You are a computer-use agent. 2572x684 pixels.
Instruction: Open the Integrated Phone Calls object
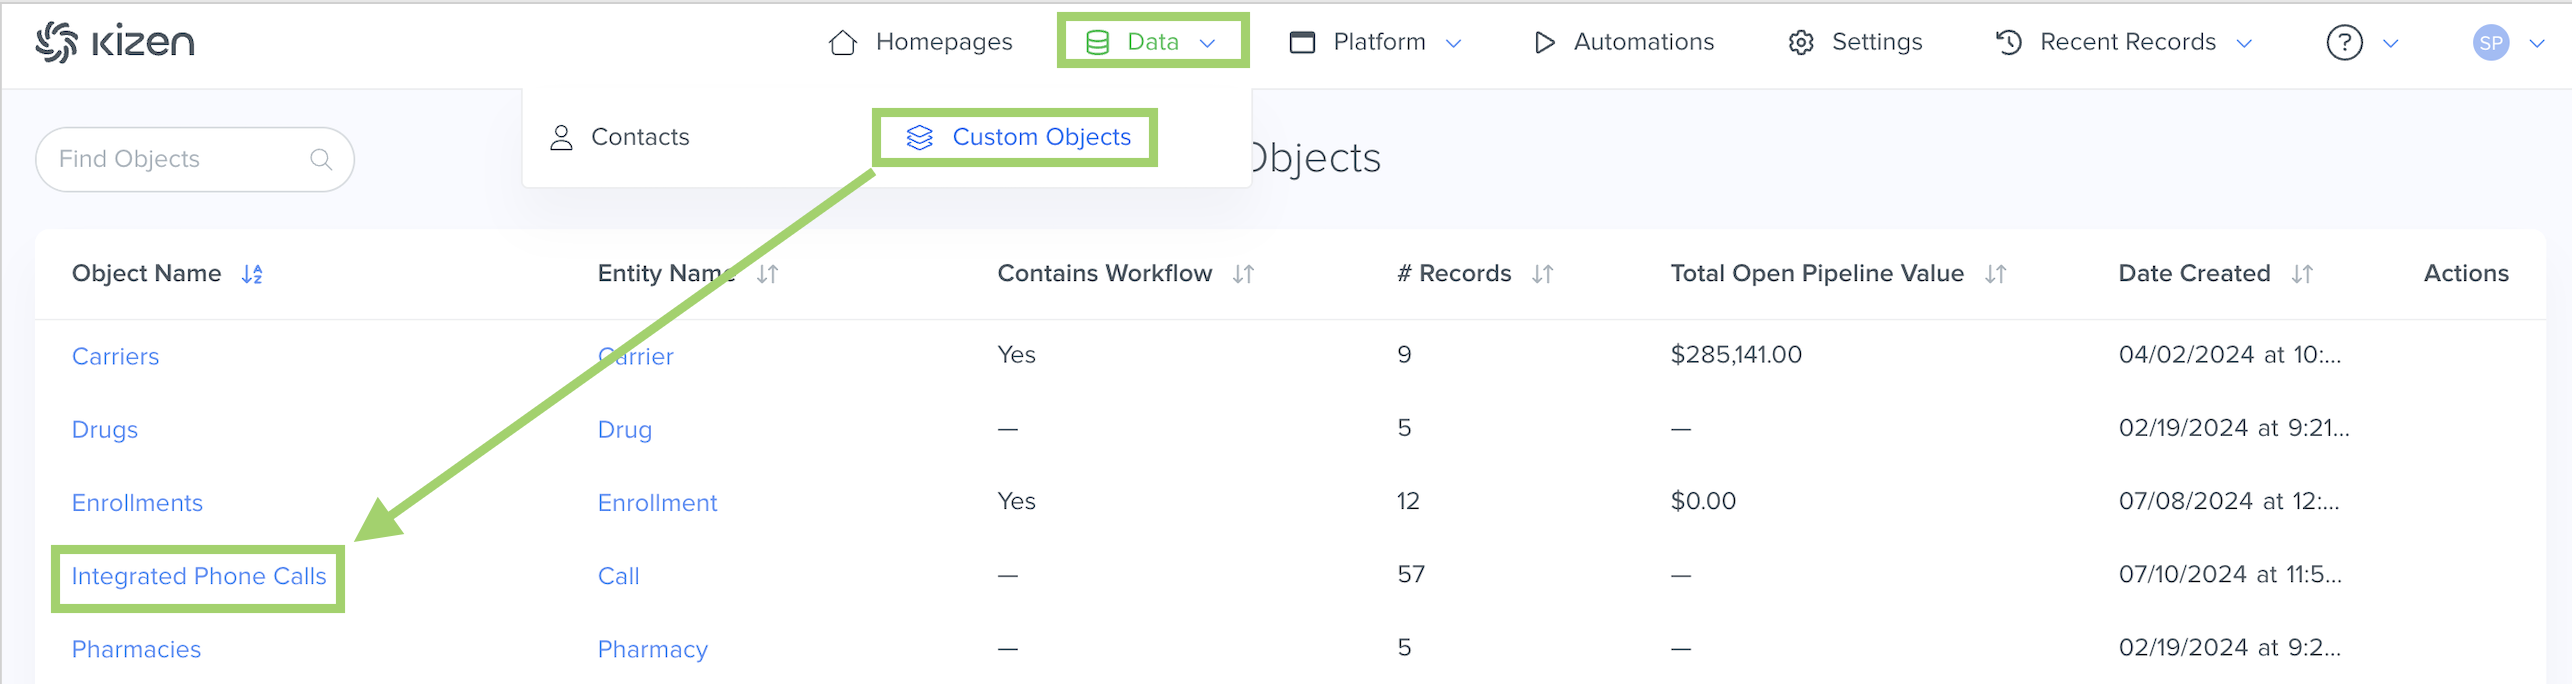(199, 577)
